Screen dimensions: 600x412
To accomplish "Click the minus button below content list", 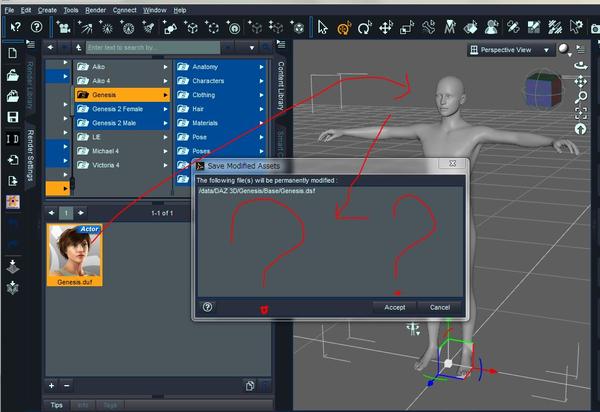I will click(66, 386).
